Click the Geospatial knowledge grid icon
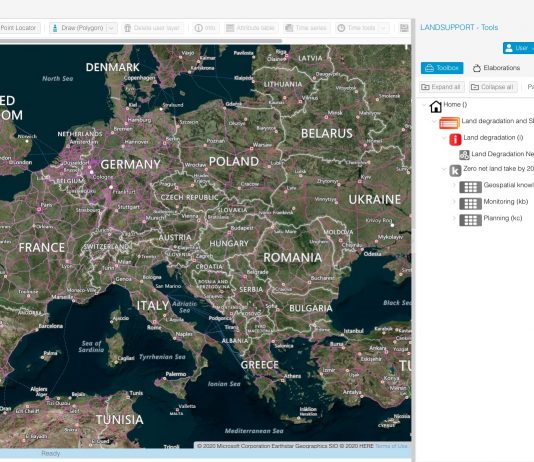The height and width of the screenshot is (462, 534). (x=470, y=187)
